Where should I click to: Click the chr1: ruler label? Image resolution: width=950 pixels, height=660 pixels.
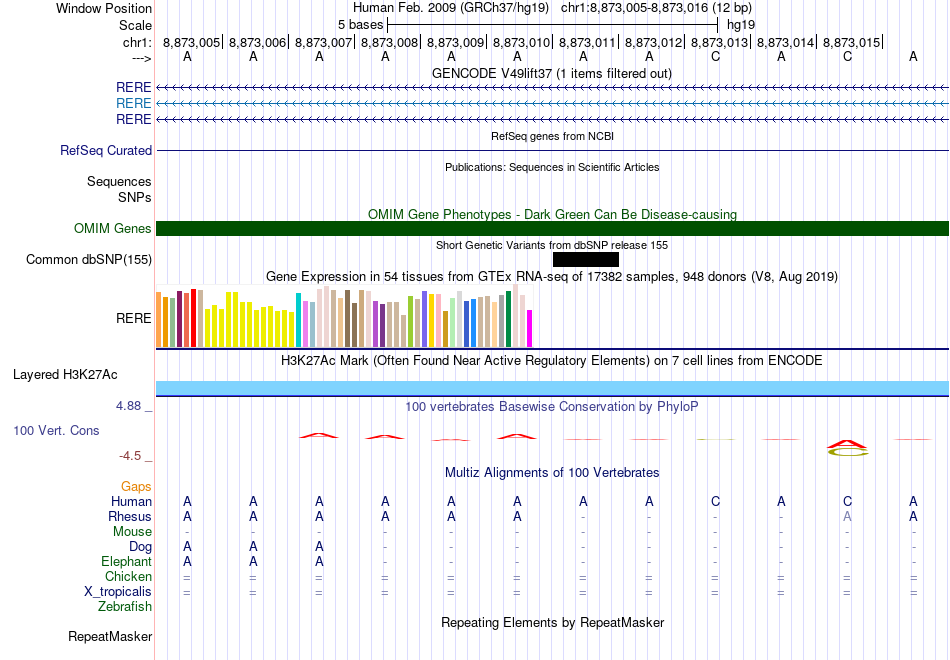point(137,42)
